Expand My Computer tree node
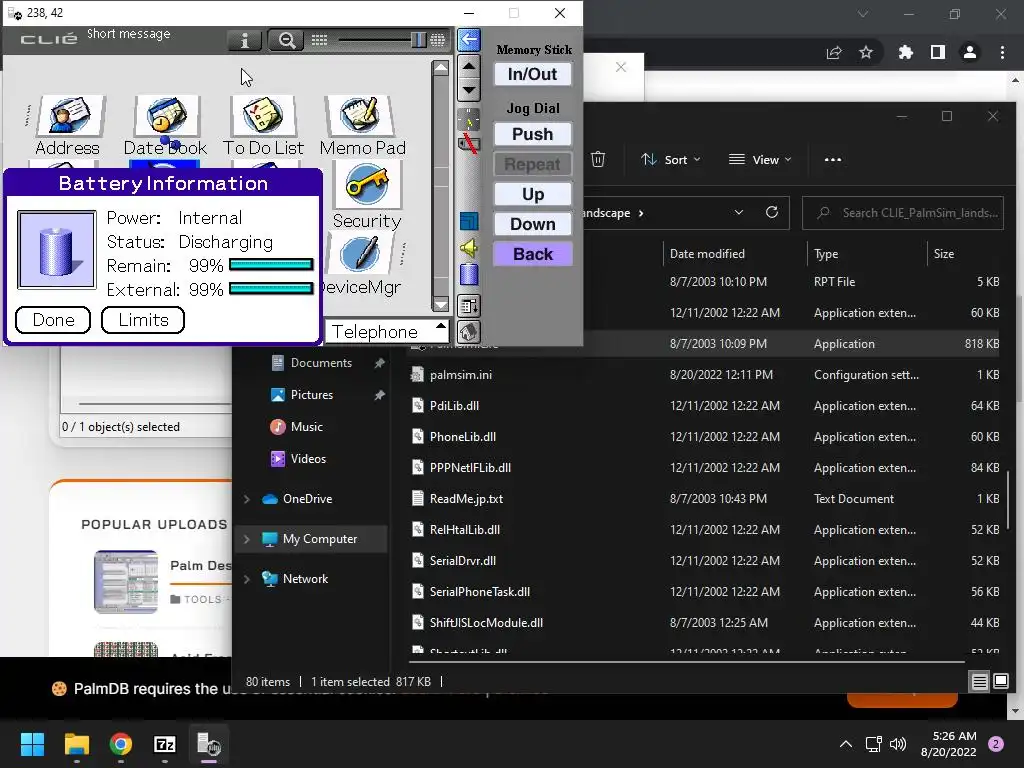This screenshot has height=768, width=1024. pos(247,539)
